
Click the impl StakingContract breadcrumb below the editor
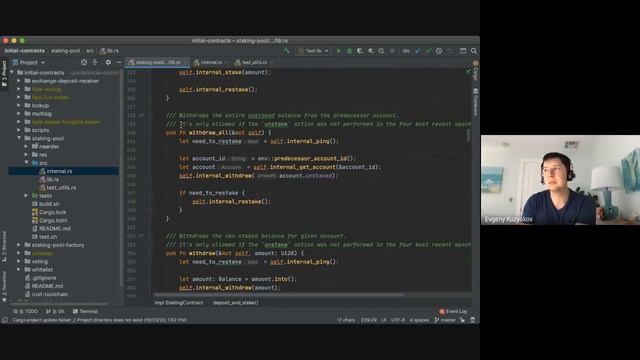[179, 303]
